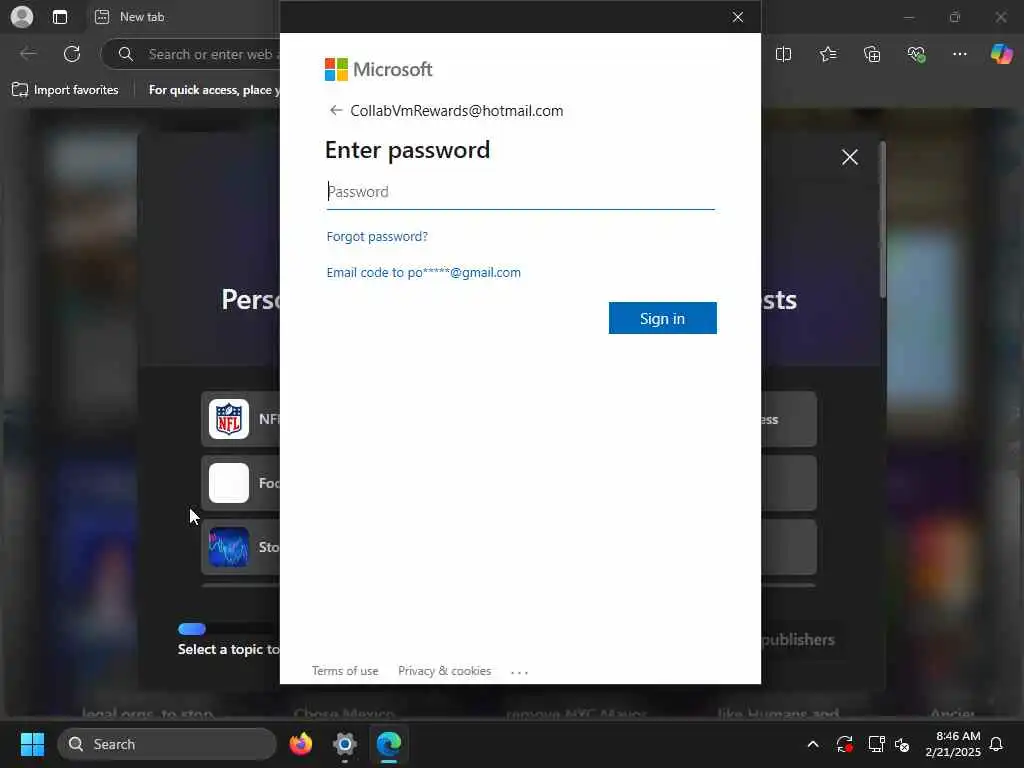This screenshot has height=768, width=1024.
Task: Select the NFL topic card icon
Action: coord(229,419)
